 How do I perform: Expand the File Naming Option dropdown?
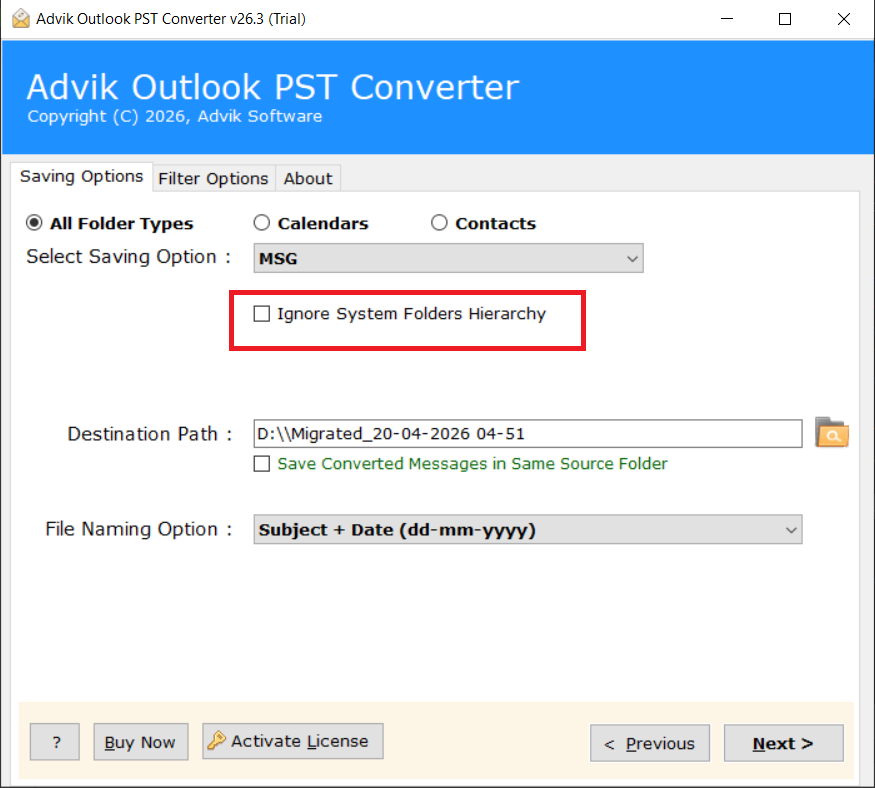527,530
